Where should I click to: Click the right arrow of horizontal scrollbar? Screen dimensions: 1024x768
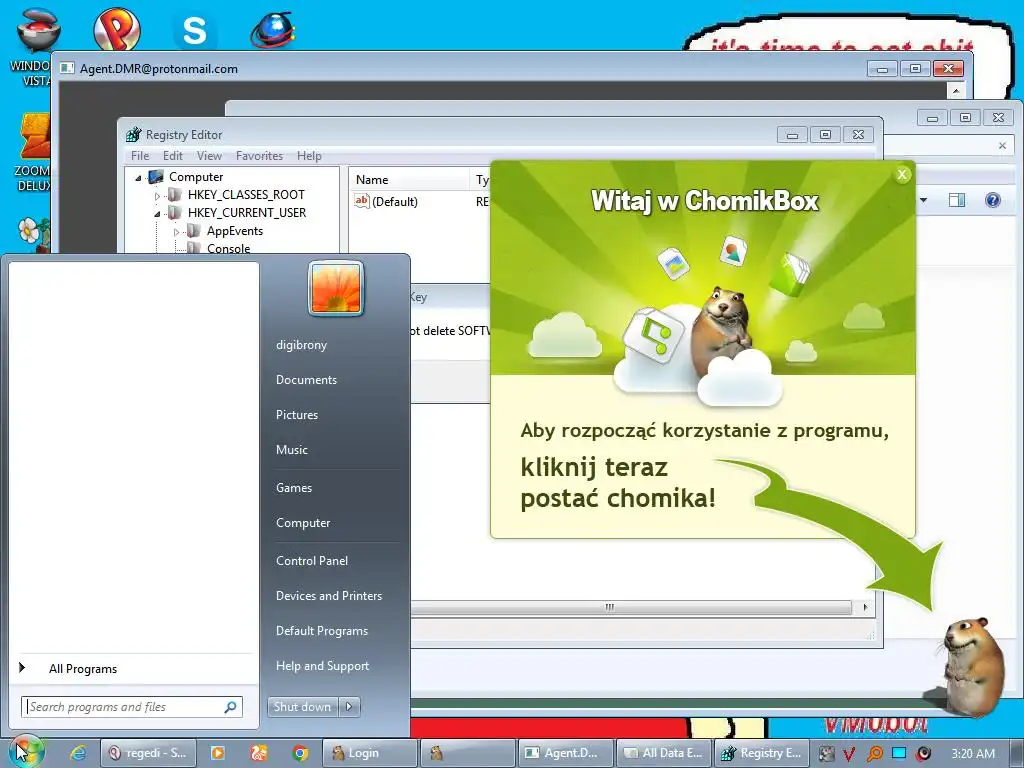(865, 607)
